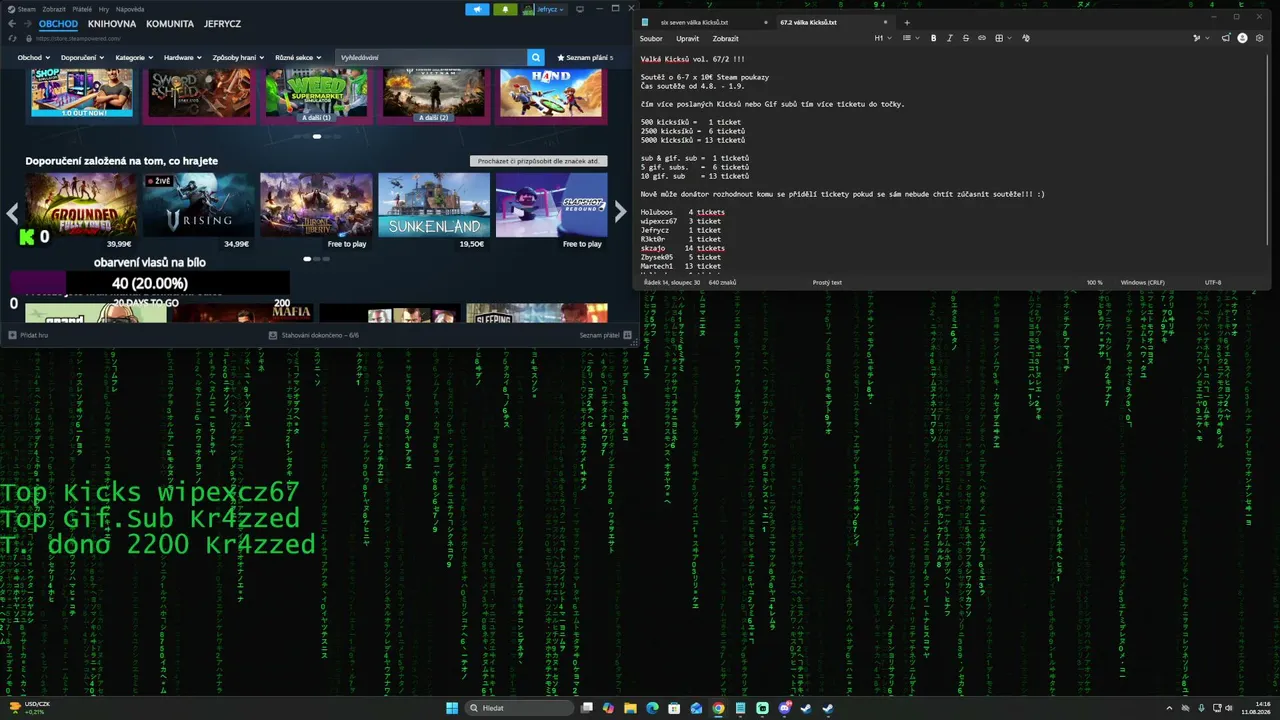Screen dimensions: 1280x720
Task: Open the Soubor menu in Notepad
Action: pos(651,38)
